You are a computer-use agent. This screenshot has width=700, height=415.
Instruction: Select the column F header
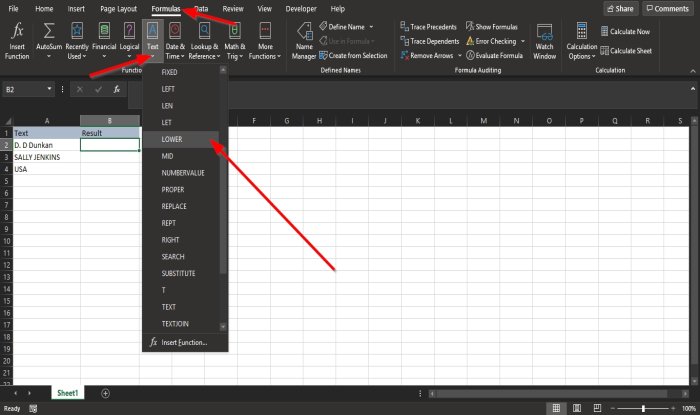pyautogui.click(x=254, y=120)
